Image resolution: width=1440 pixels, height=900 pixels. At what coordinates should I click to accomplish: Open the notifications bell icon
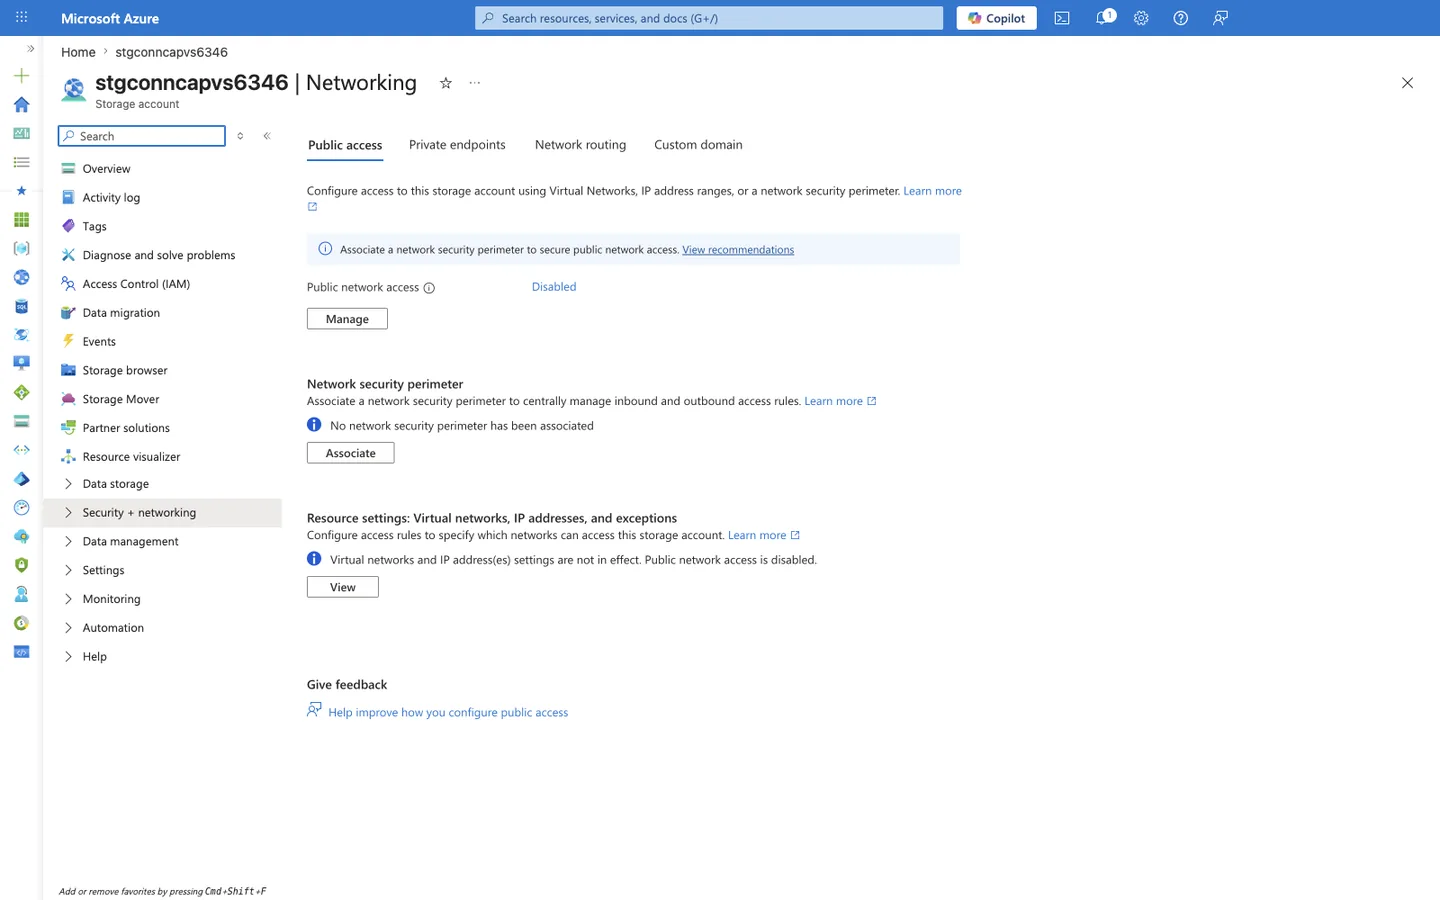[x=1103, y=18]
